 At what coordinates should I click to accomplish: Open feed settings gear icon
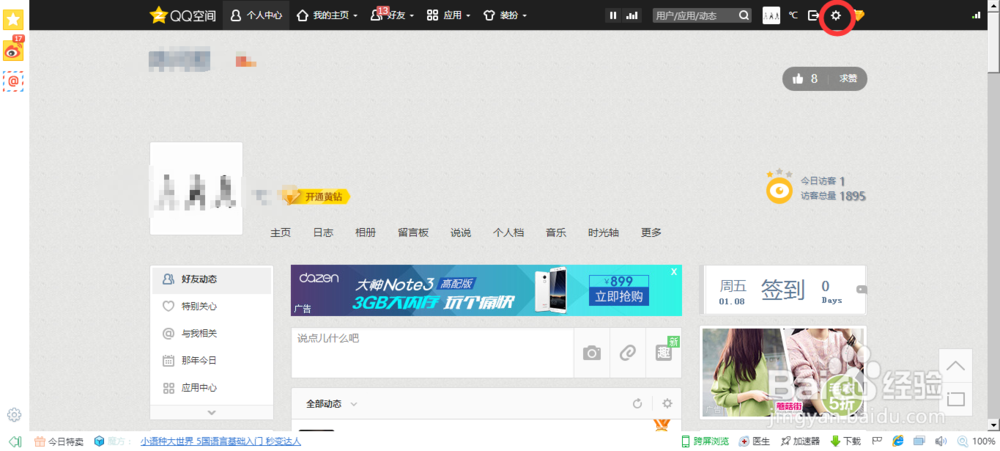[667, 404]
